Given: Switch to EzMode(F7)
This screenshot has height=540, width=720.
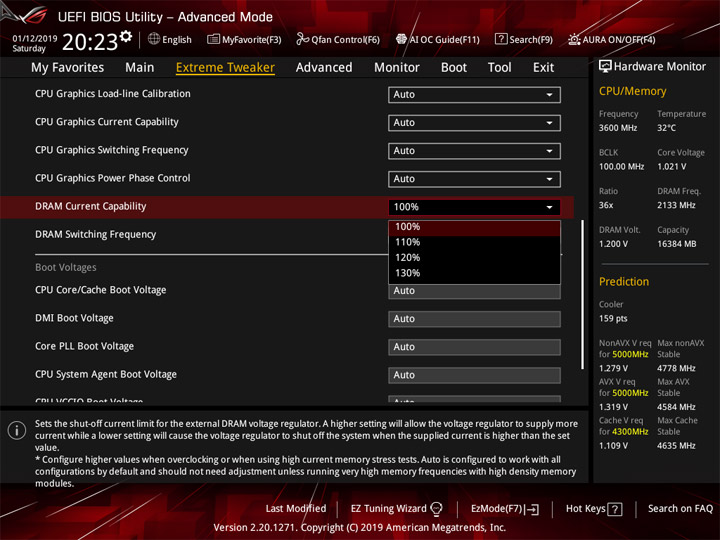Looking at the screenshot, I should coord(505,509).
